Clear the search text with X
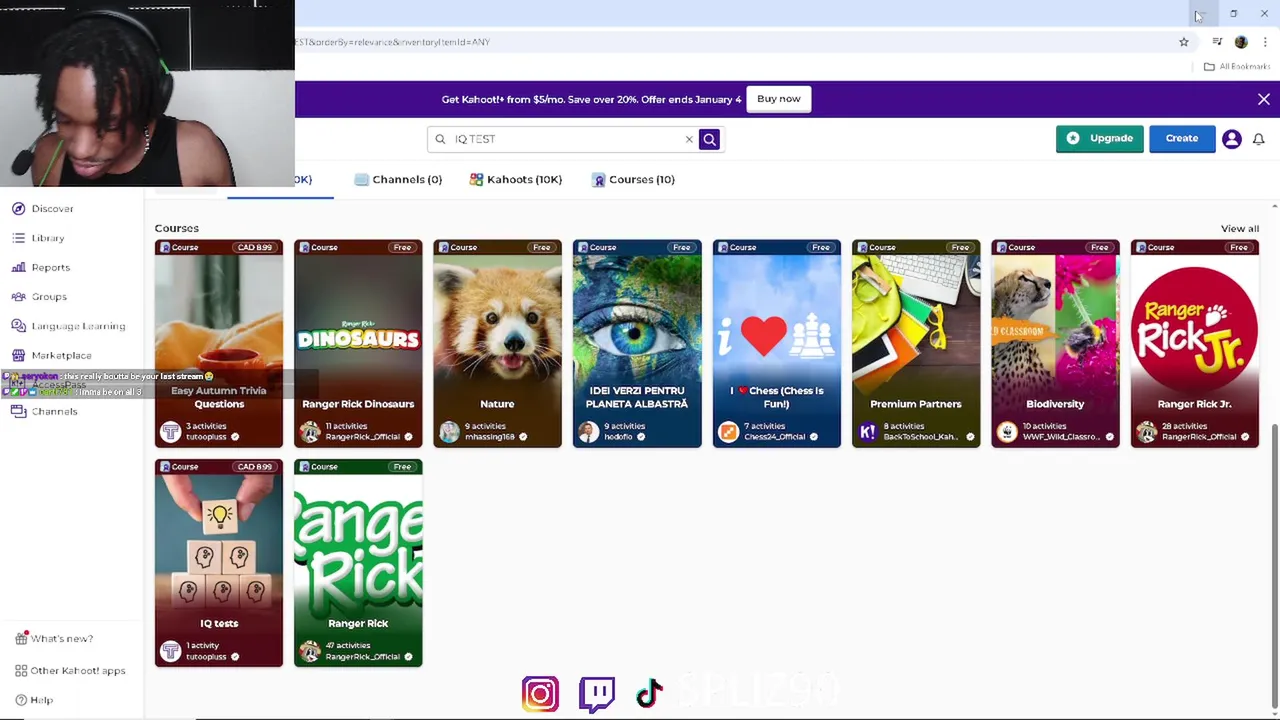 tap(689, 139)
